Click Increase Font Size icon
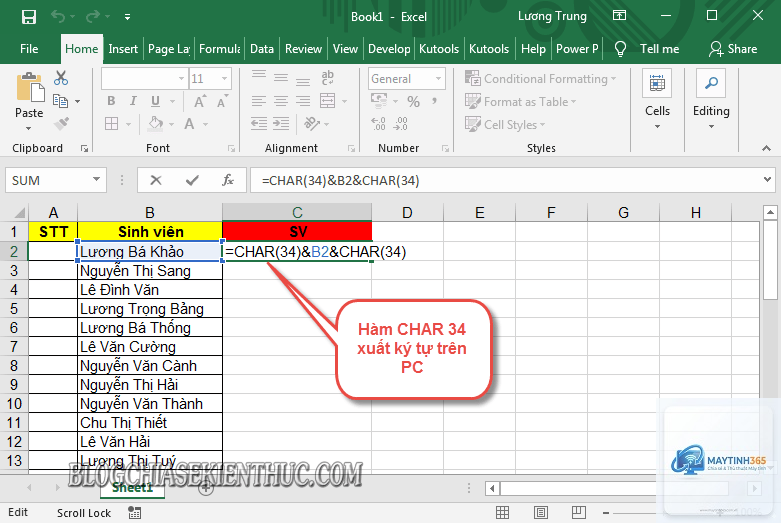This screenshot has height=523, width=781. click(x=200, y=102)
